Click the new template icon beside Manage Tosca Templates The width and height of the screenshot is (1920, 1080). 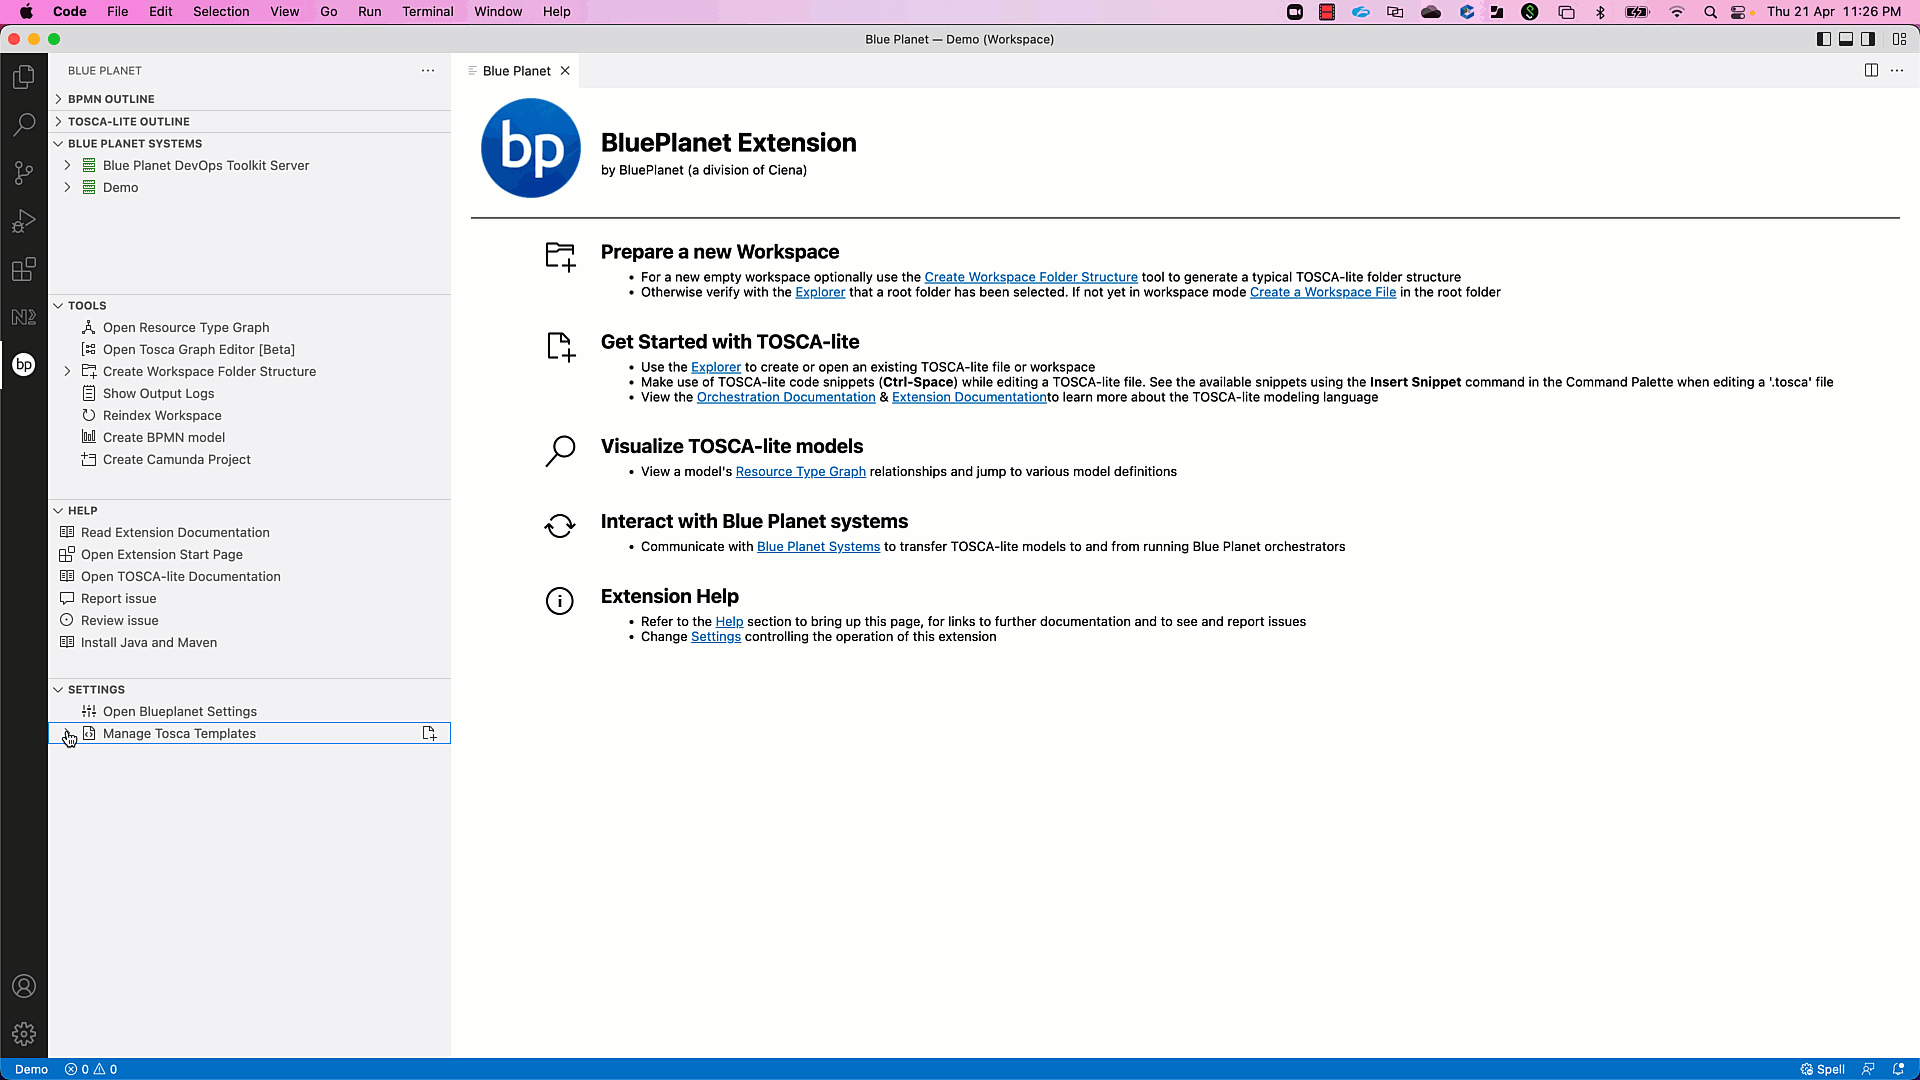pyautogui.click(x=429, y=734)
